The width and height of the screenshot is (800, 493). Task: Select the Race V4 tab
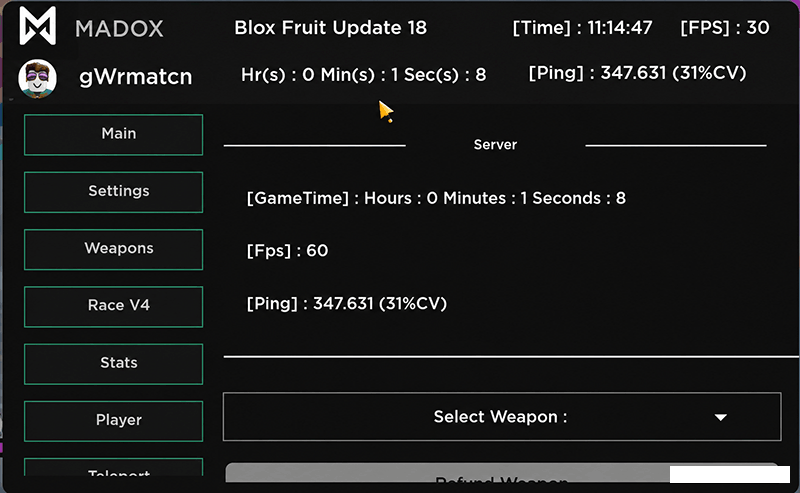coord(113,306)
